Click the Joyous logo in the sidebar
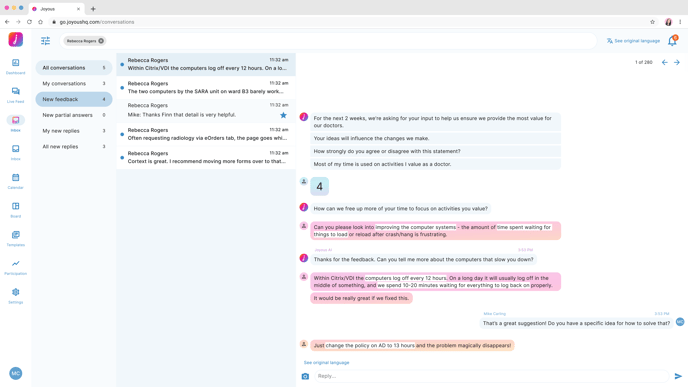 click(x=16, y=39)
